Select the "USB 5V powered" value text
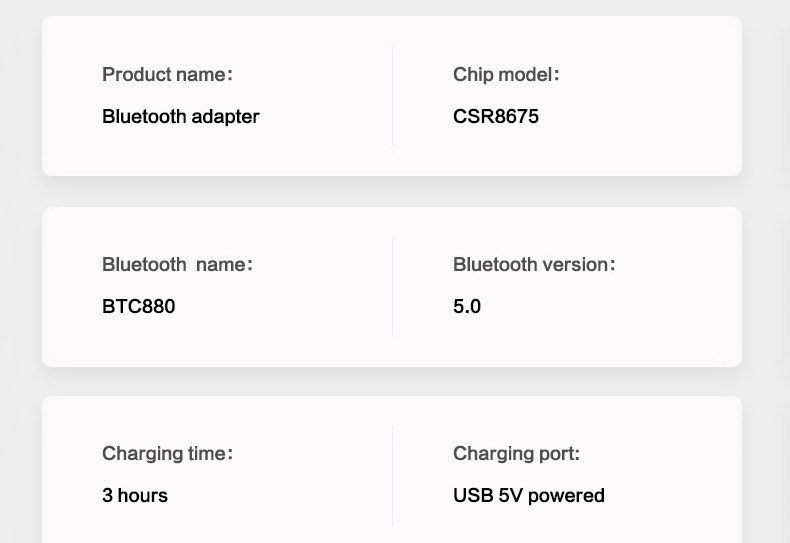 [x=529, y=496]
